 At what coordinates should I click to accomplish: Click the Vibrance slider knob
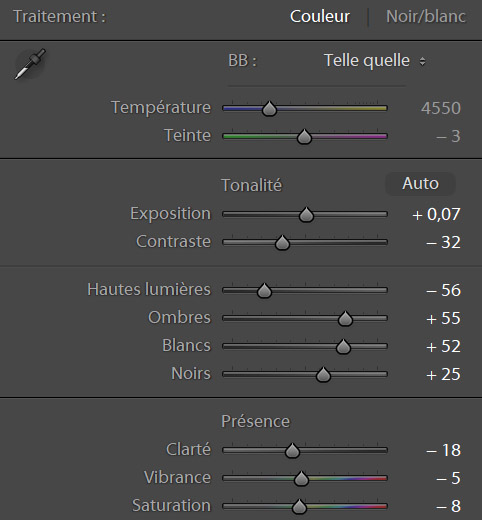pos(301,479)
